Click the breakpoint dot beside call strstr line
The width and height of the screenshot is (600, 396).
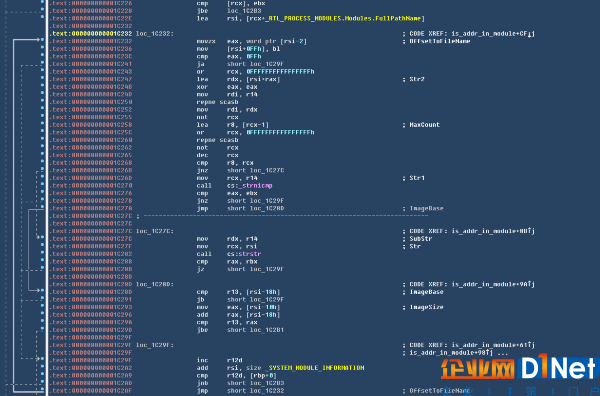click(x=42, y=253)
